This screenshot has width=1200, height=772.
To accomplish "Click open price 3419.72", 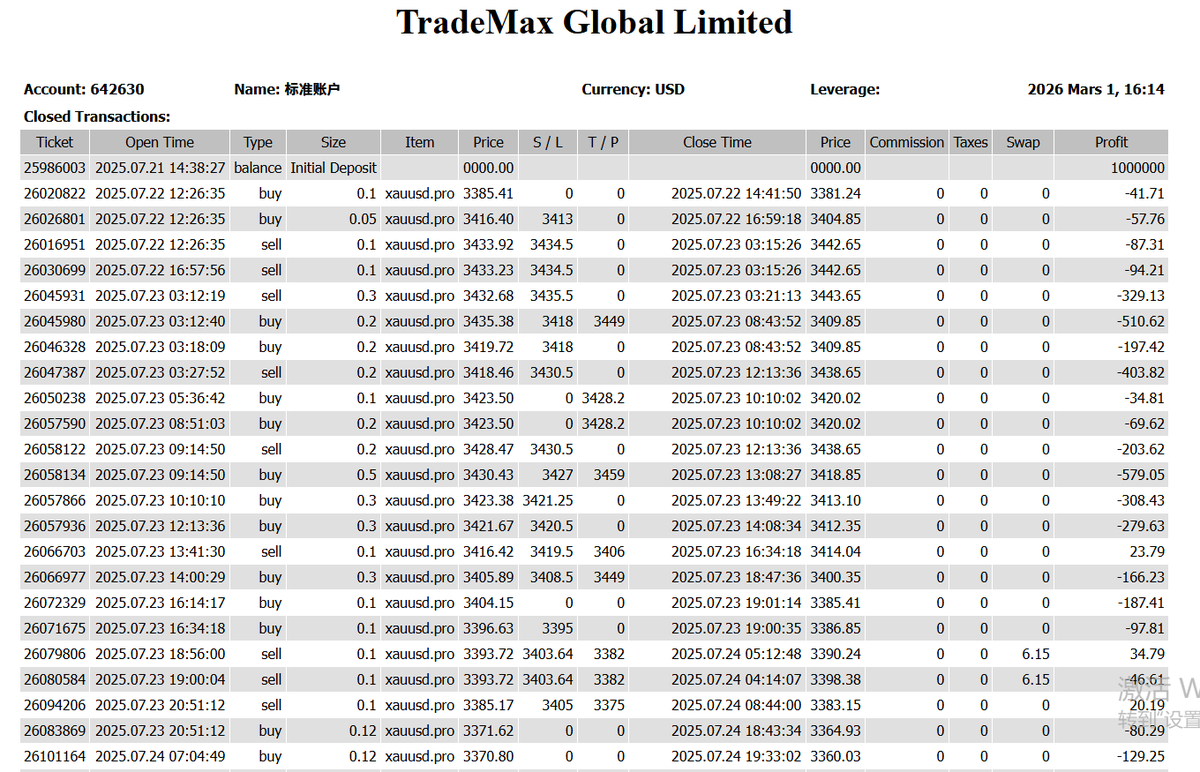I will click(x=488, y=347).
